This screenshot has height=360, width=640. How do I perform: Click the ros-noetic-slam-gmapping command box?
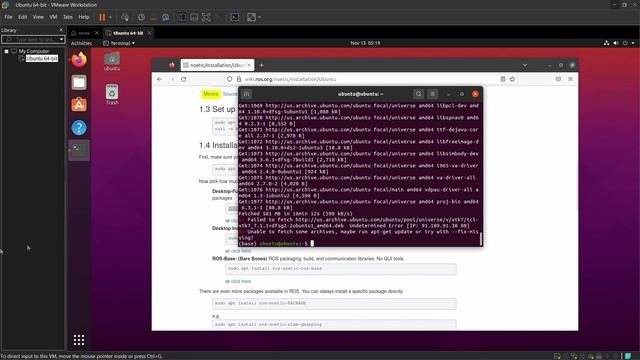[334, 324]
